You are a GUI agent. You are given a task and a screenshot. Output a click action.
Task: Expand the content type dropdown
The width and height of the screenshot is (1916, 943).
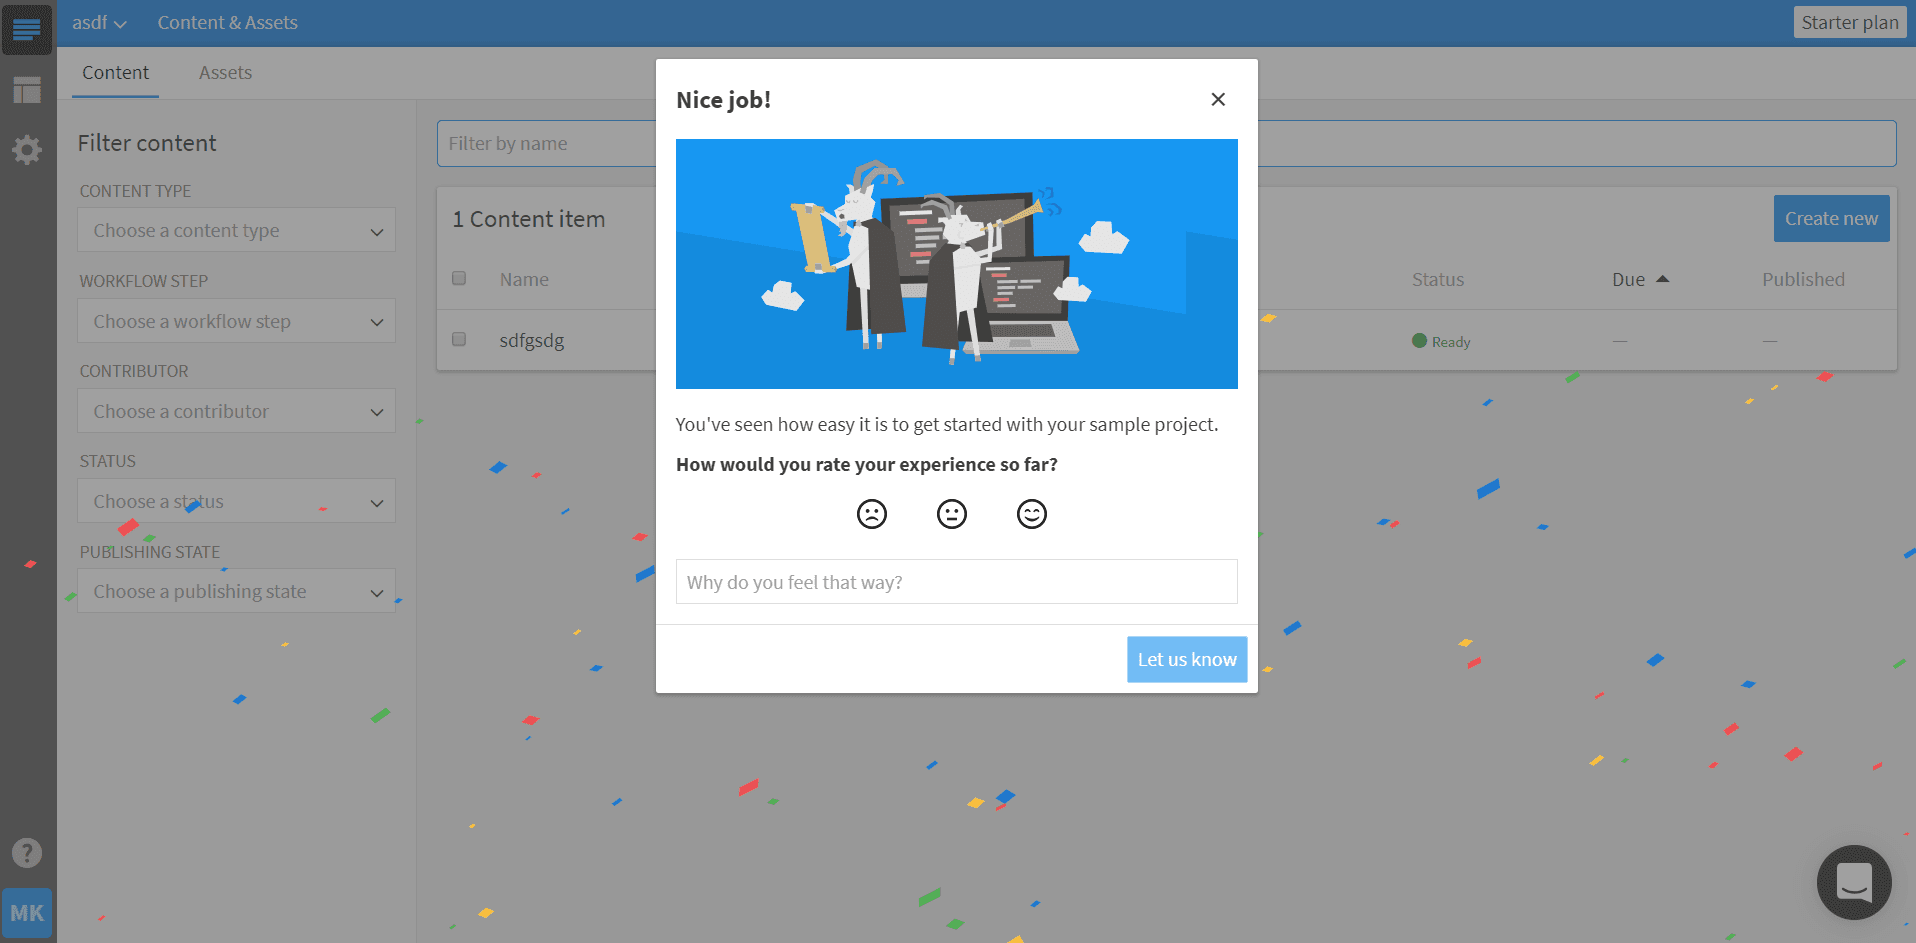(x=236, y=231)
